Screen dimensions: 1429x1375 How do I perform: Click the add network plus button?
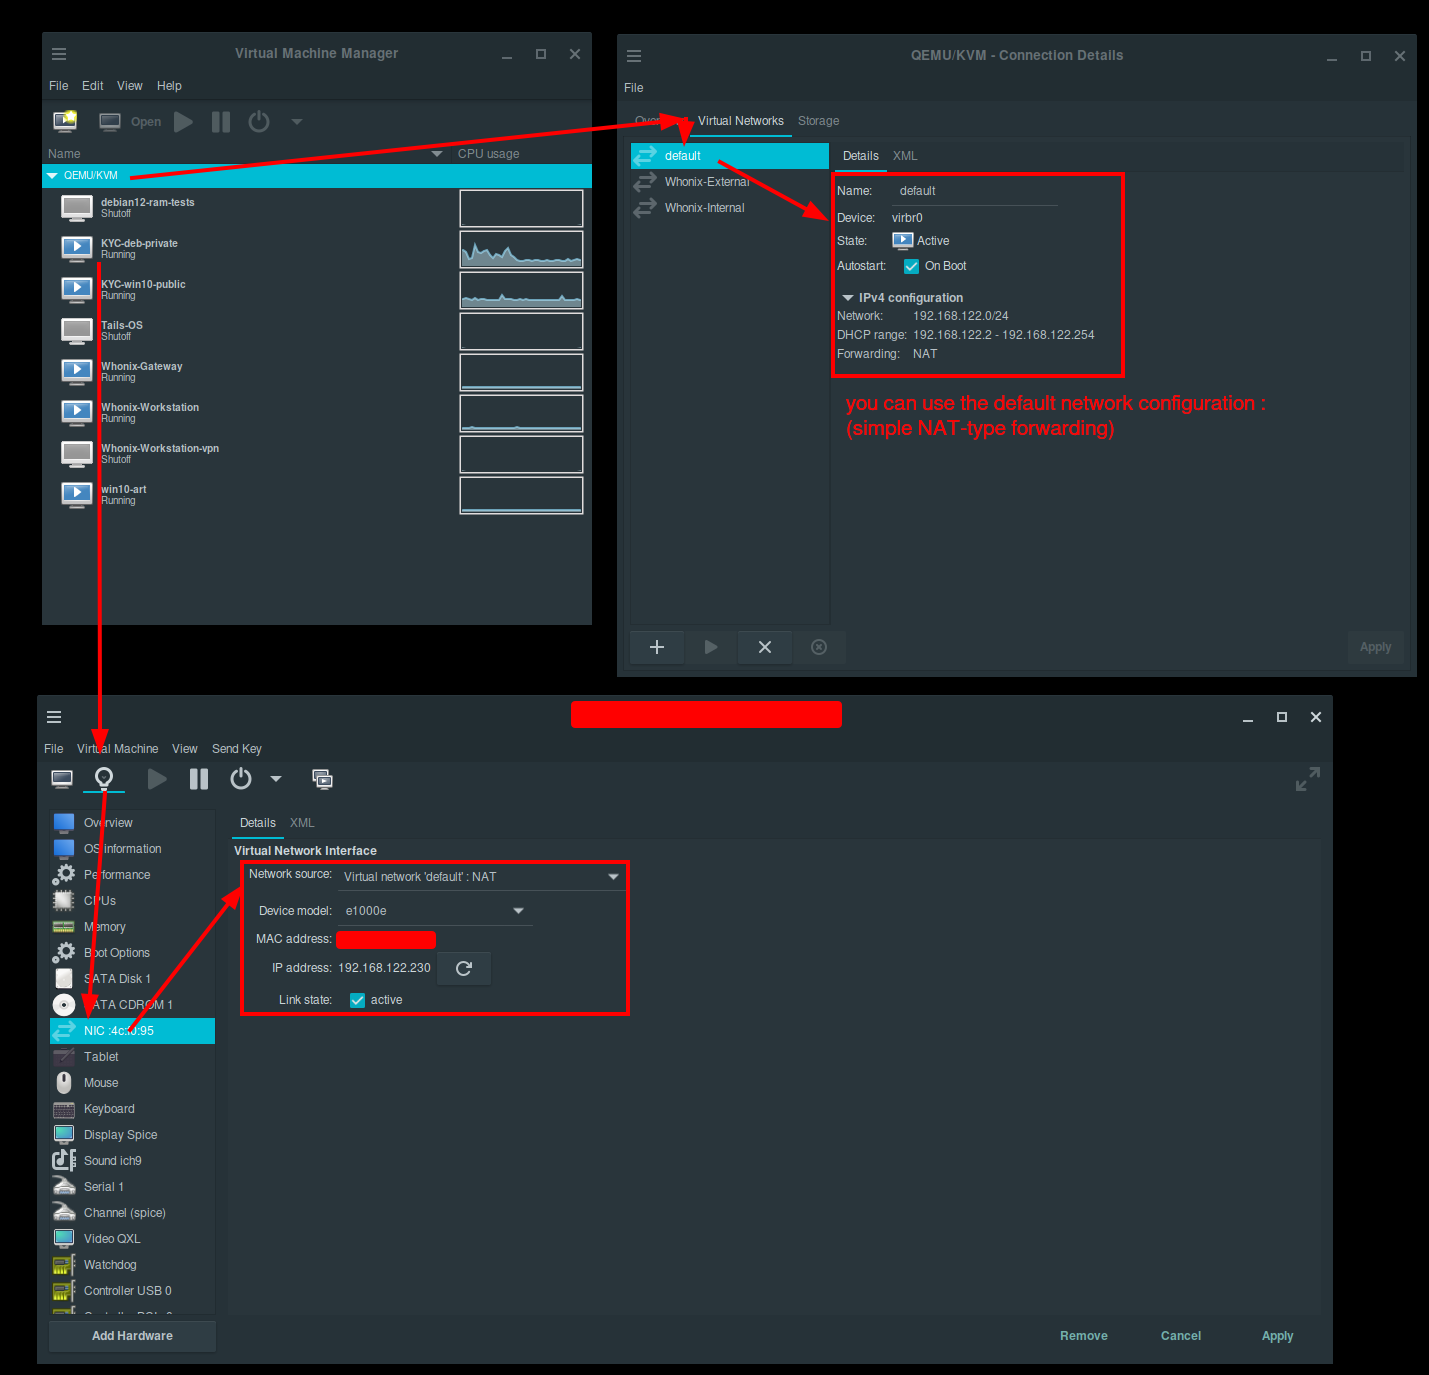click(657, 647)
